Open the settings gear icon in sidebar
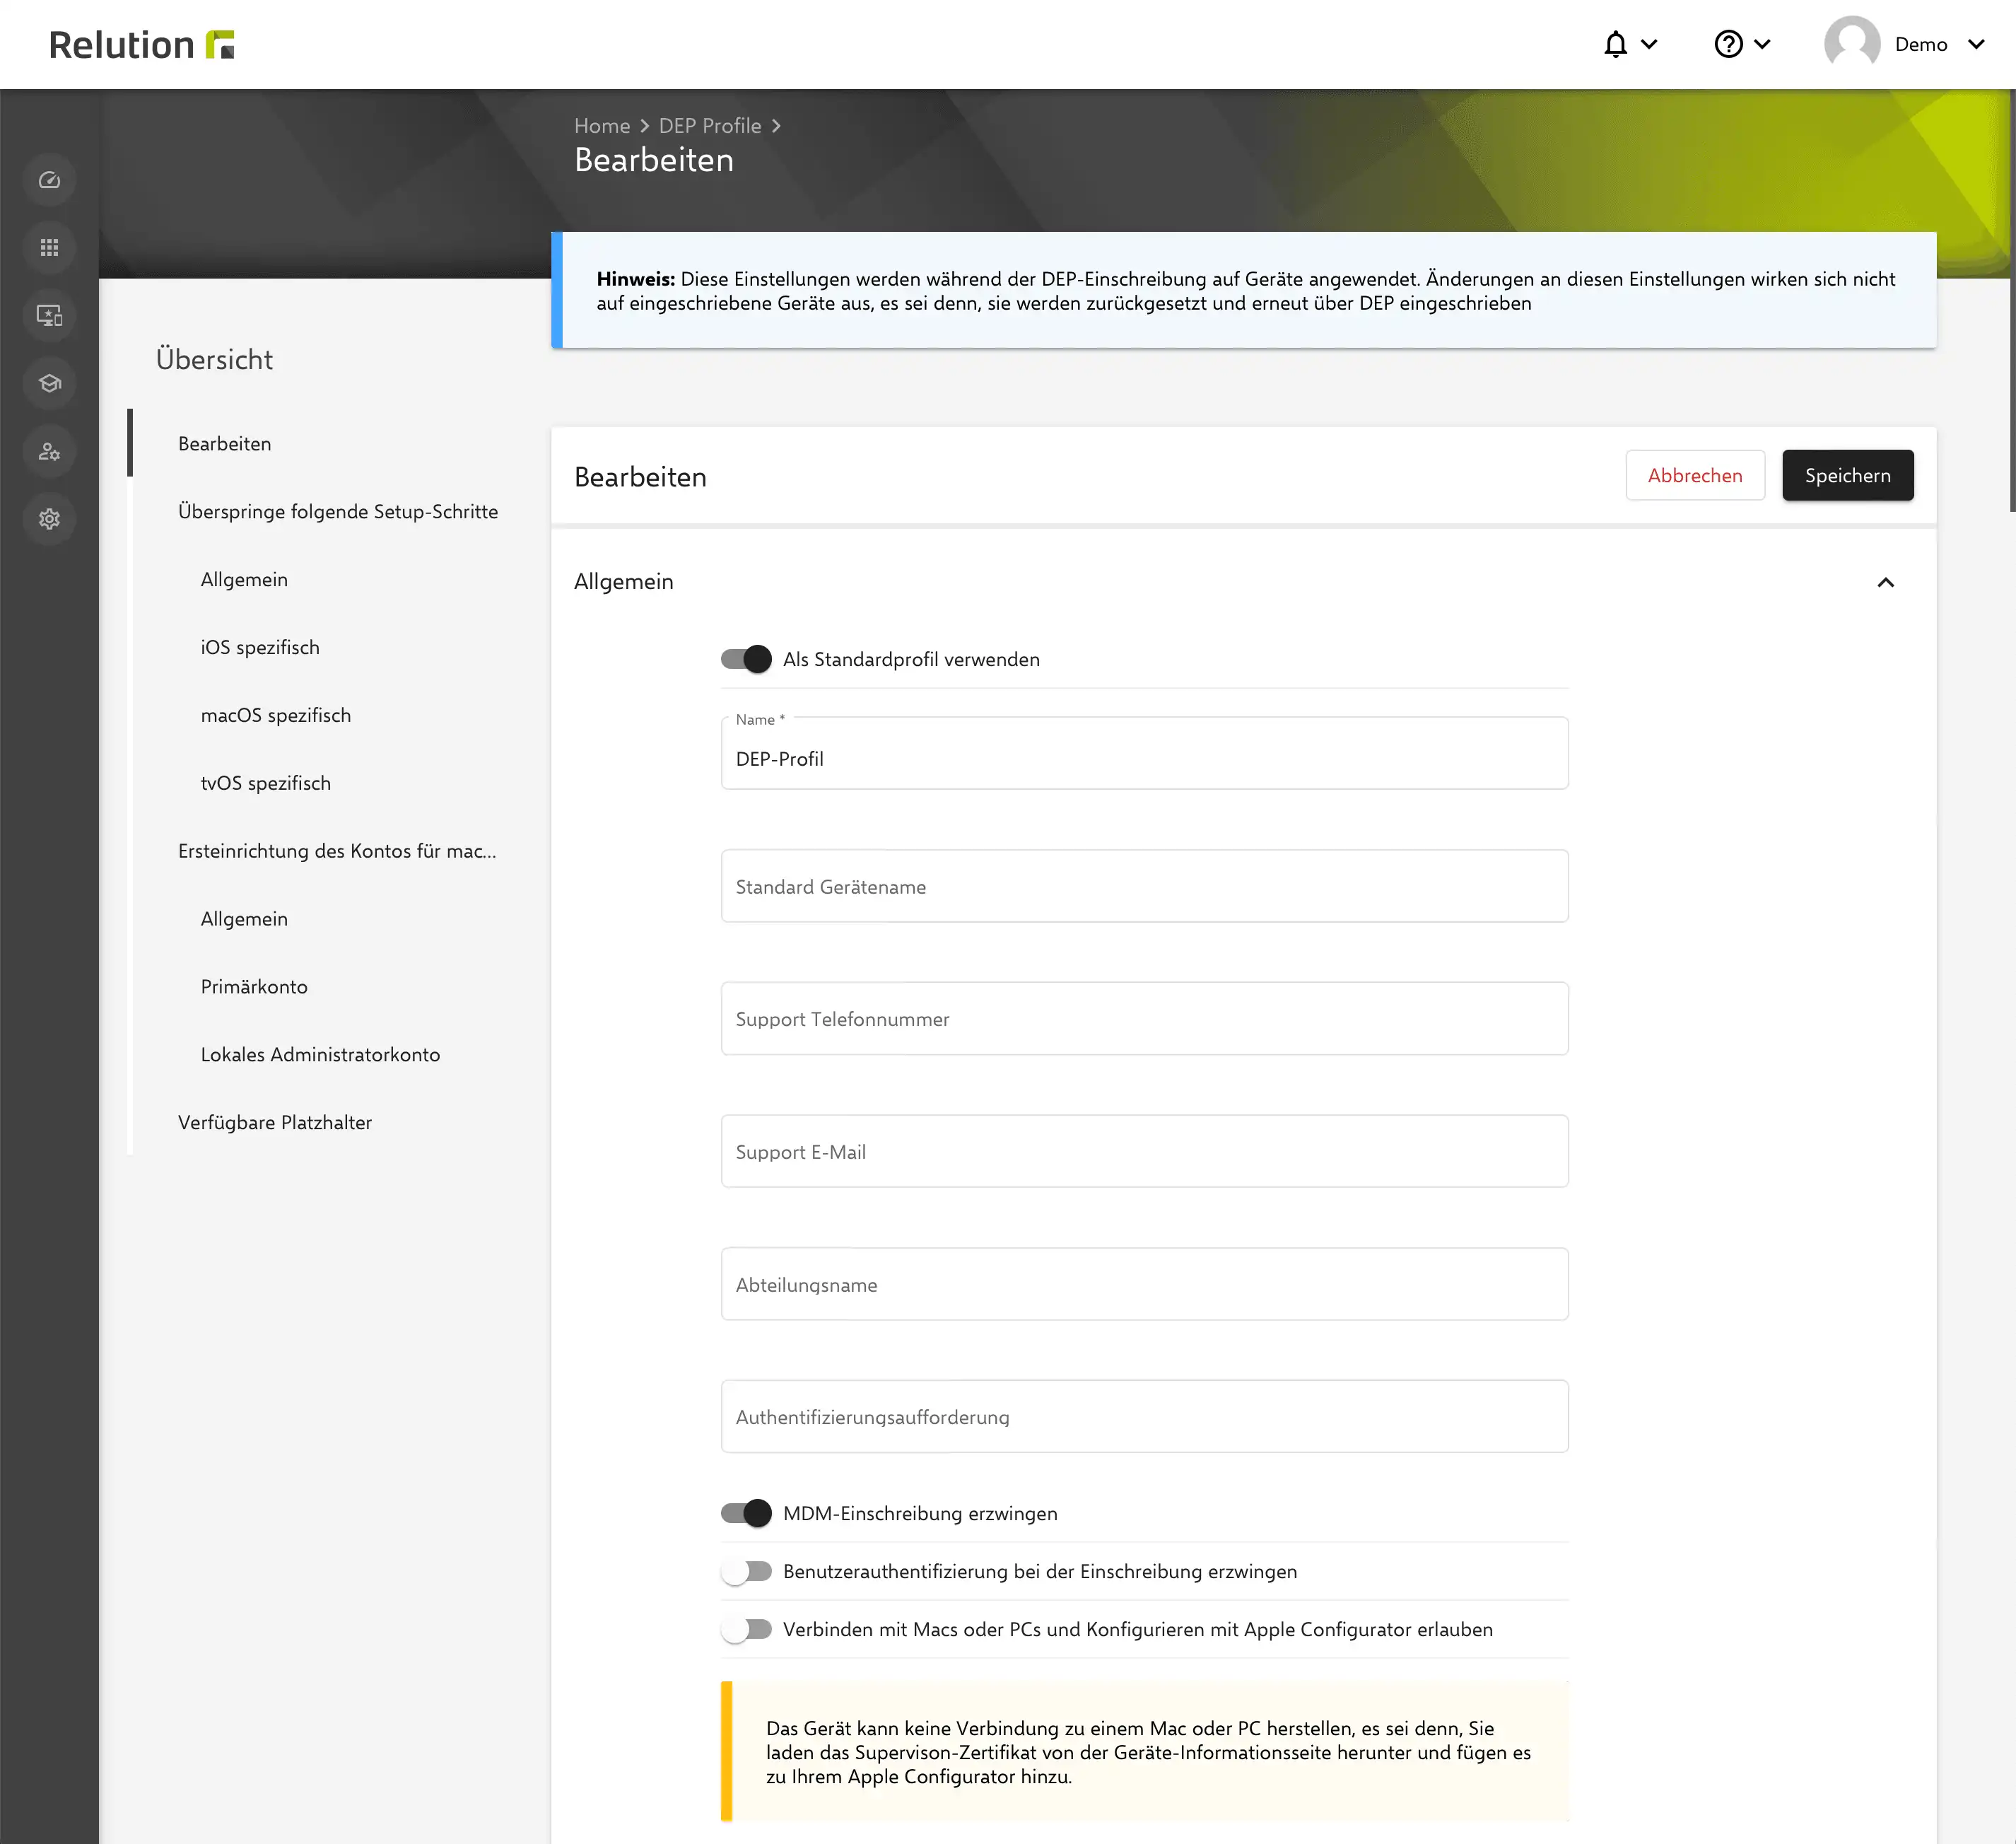2016x1844 pixels. coord(49,519)
